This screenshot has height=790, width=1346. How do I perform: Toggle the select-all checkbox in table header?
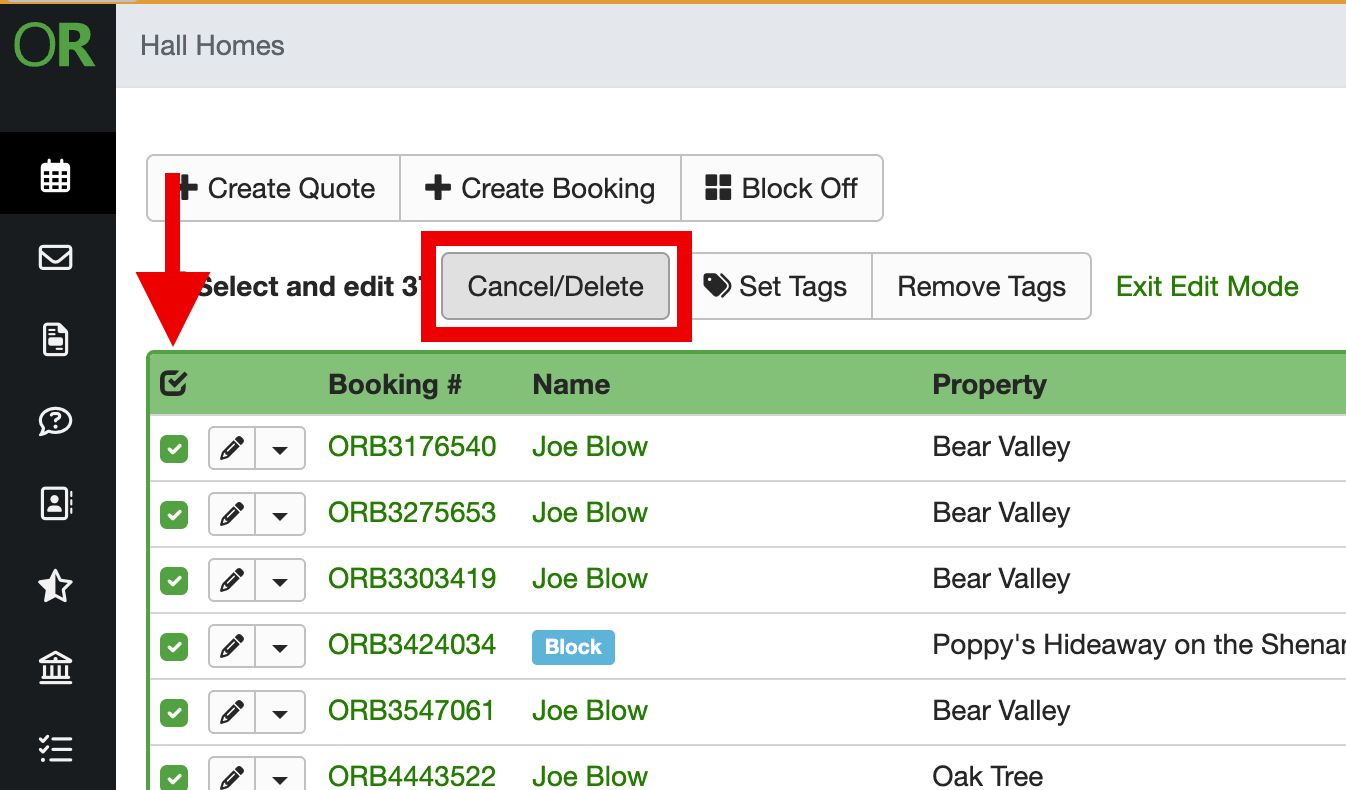coord(174,384)
